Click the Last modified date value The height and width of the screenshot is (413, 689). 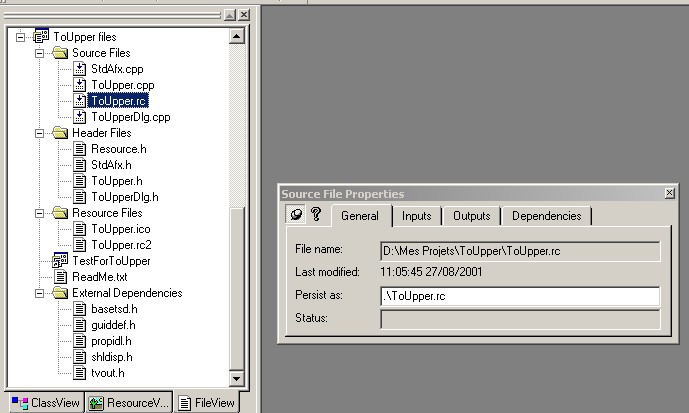tap(431, 272)
